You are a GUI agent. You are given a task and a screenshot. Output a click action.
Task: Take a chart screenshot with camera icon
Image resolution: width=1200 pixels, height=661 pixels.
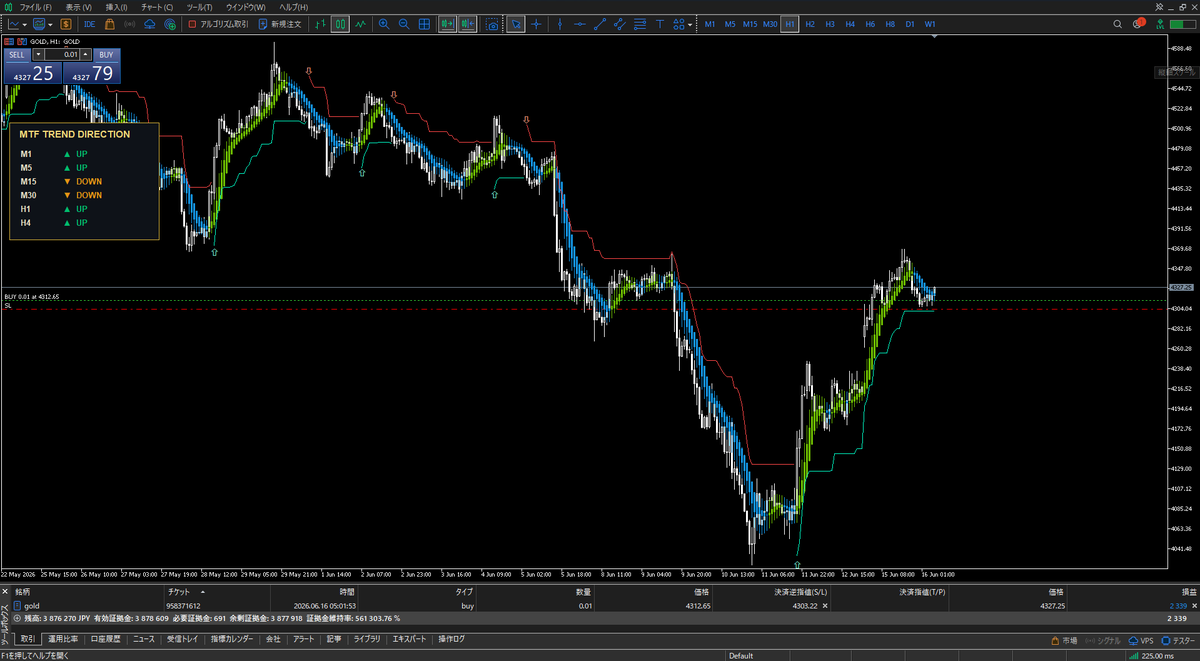(493, 23)
